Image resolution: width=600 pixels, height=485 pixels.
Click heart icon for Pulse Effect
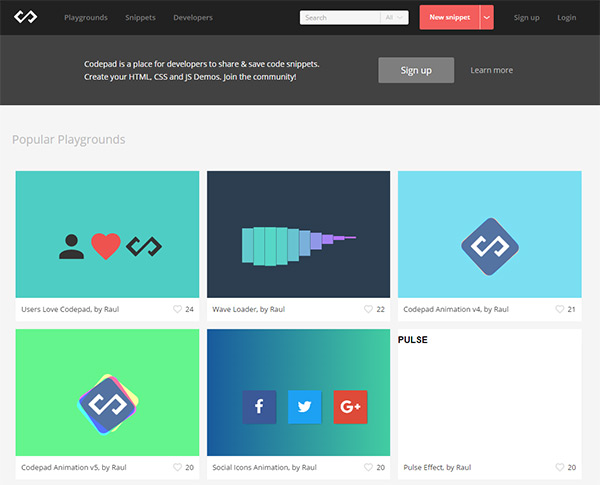(x=560, y=467)
